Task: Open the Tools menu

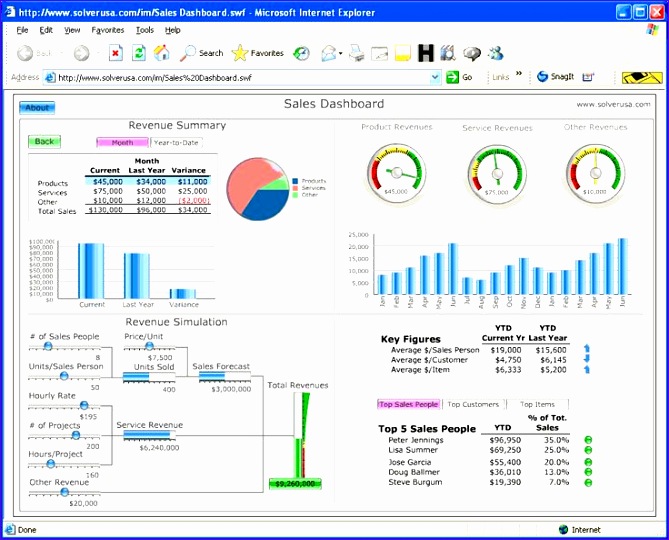Action: point(145,30)
